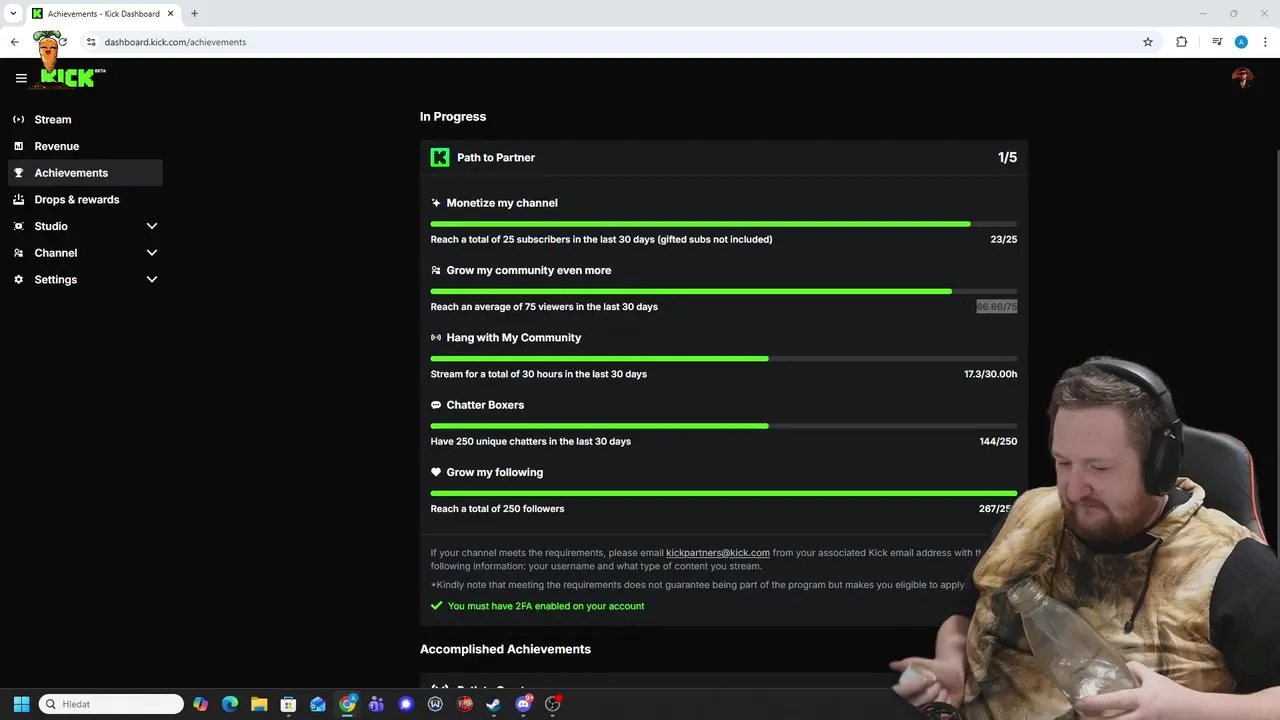Open the Chrome profile avatar
This screenshot has height=720, width=1280.
click(x=1241, y=42)
